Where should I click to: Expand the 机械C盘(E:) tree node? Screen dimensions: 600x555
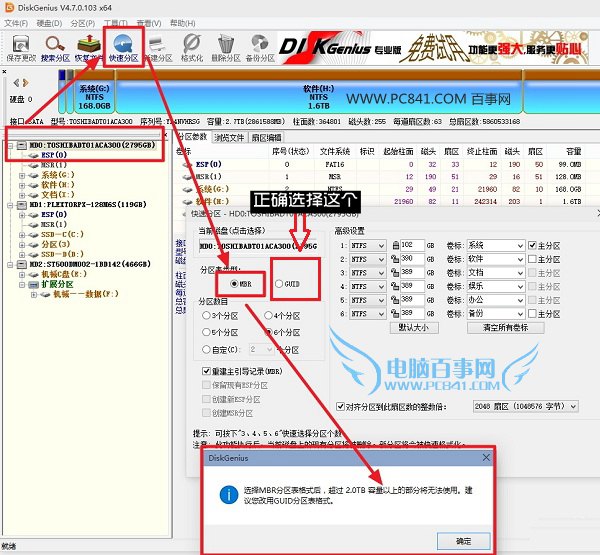tap(22, 274)
